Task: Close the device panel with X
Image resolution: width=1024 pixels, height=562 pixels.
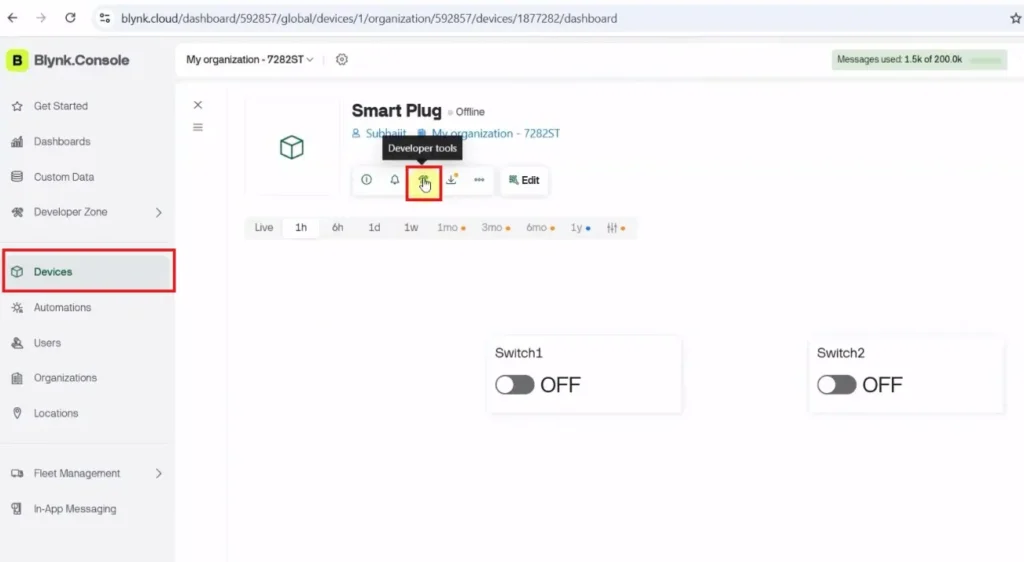Action: (x=198, y=105)
